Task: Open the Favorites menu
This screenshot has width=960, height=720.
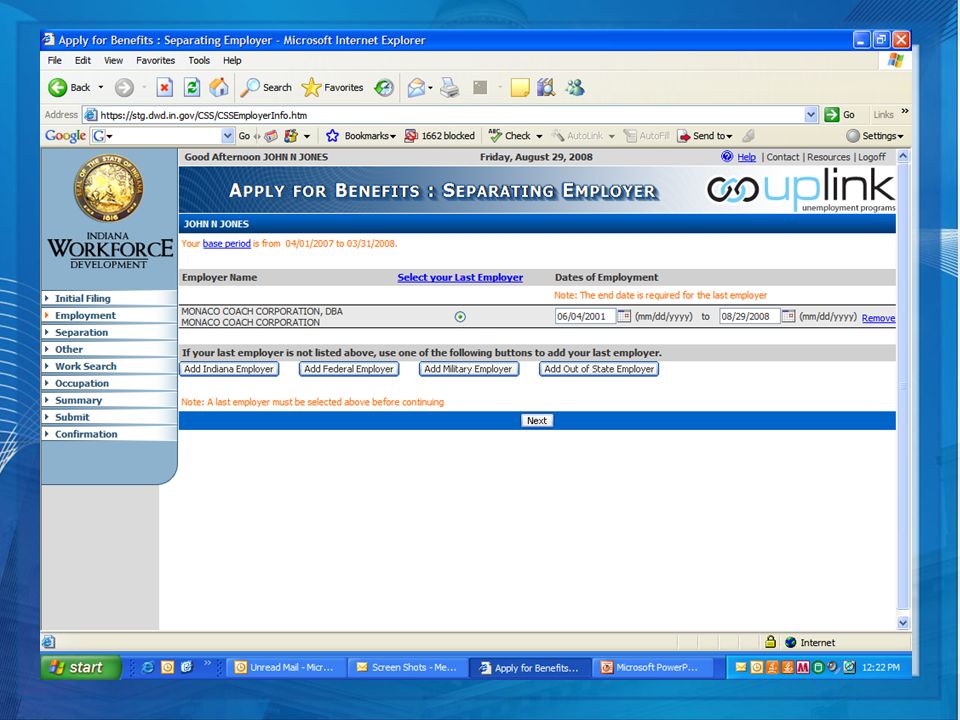Action: coord(156,61)
